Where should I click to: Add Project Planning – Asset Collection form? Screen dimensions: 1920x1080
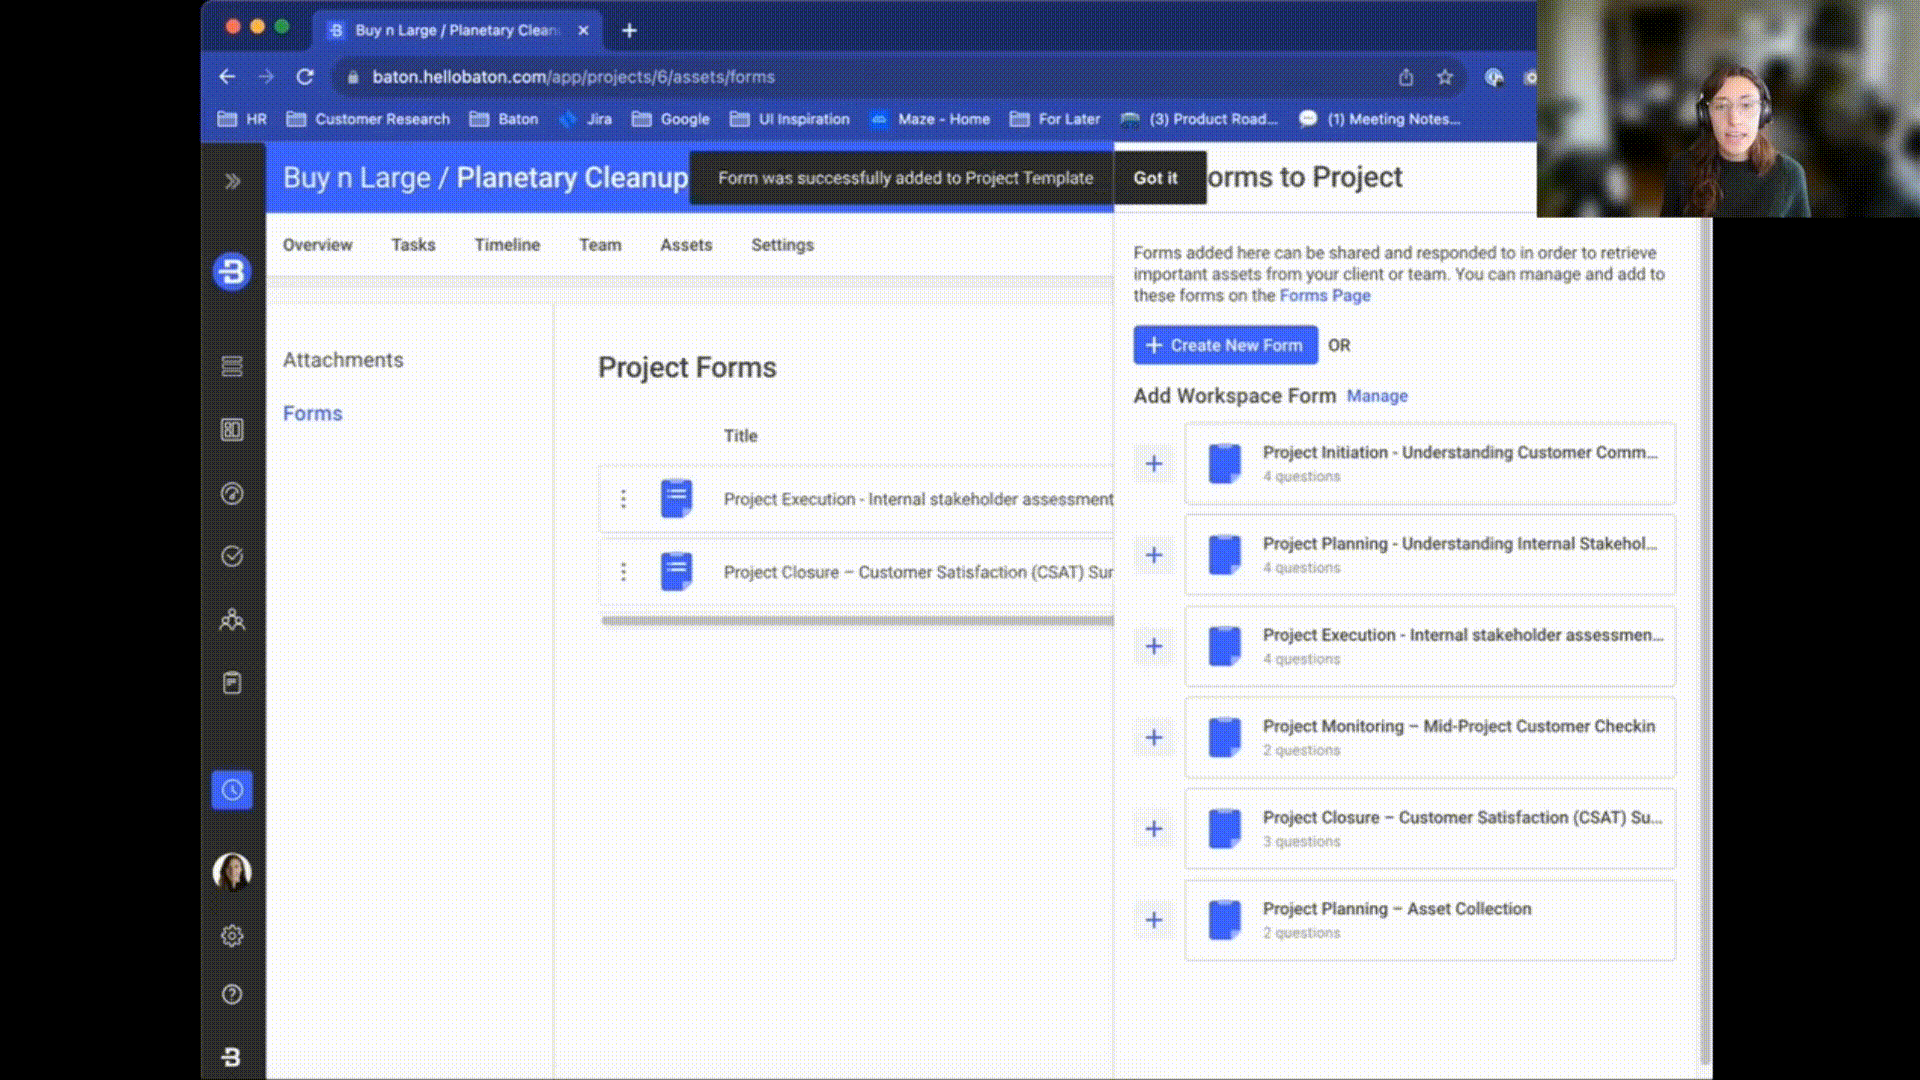tap(1154, 920)
